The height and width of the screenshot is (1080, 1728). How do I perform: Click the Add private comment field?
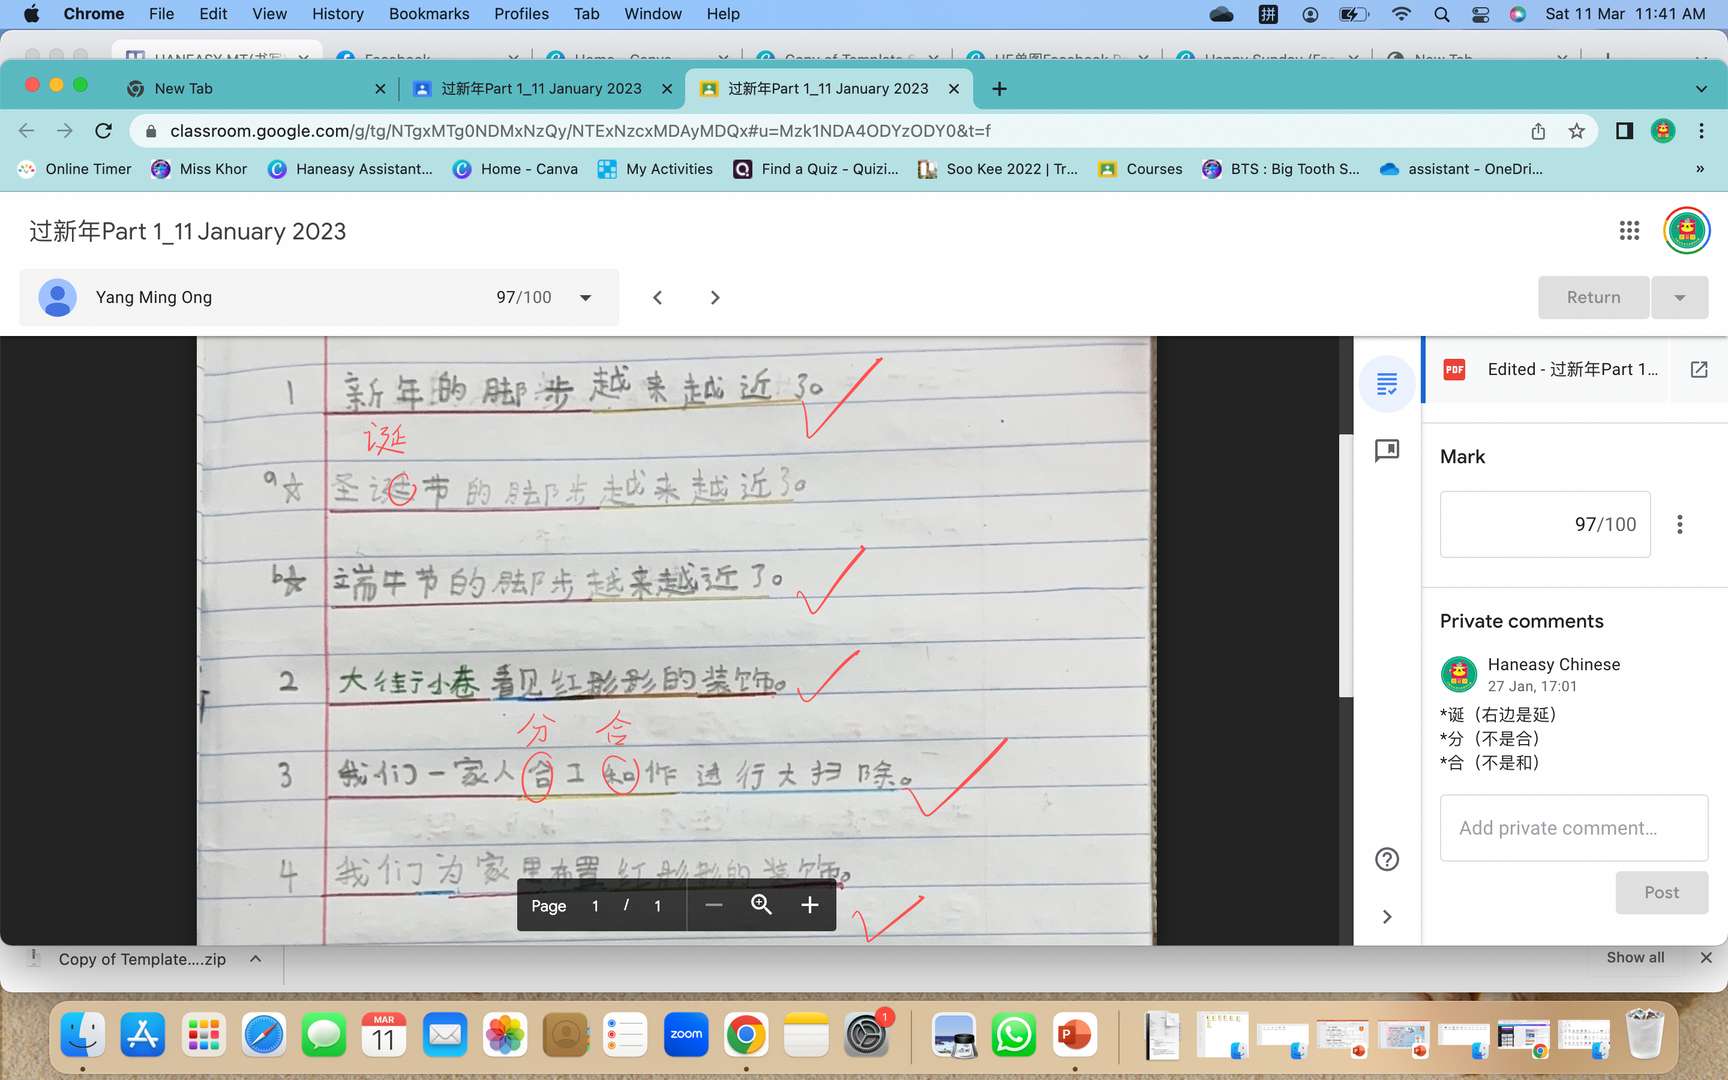pos(1573,828)
